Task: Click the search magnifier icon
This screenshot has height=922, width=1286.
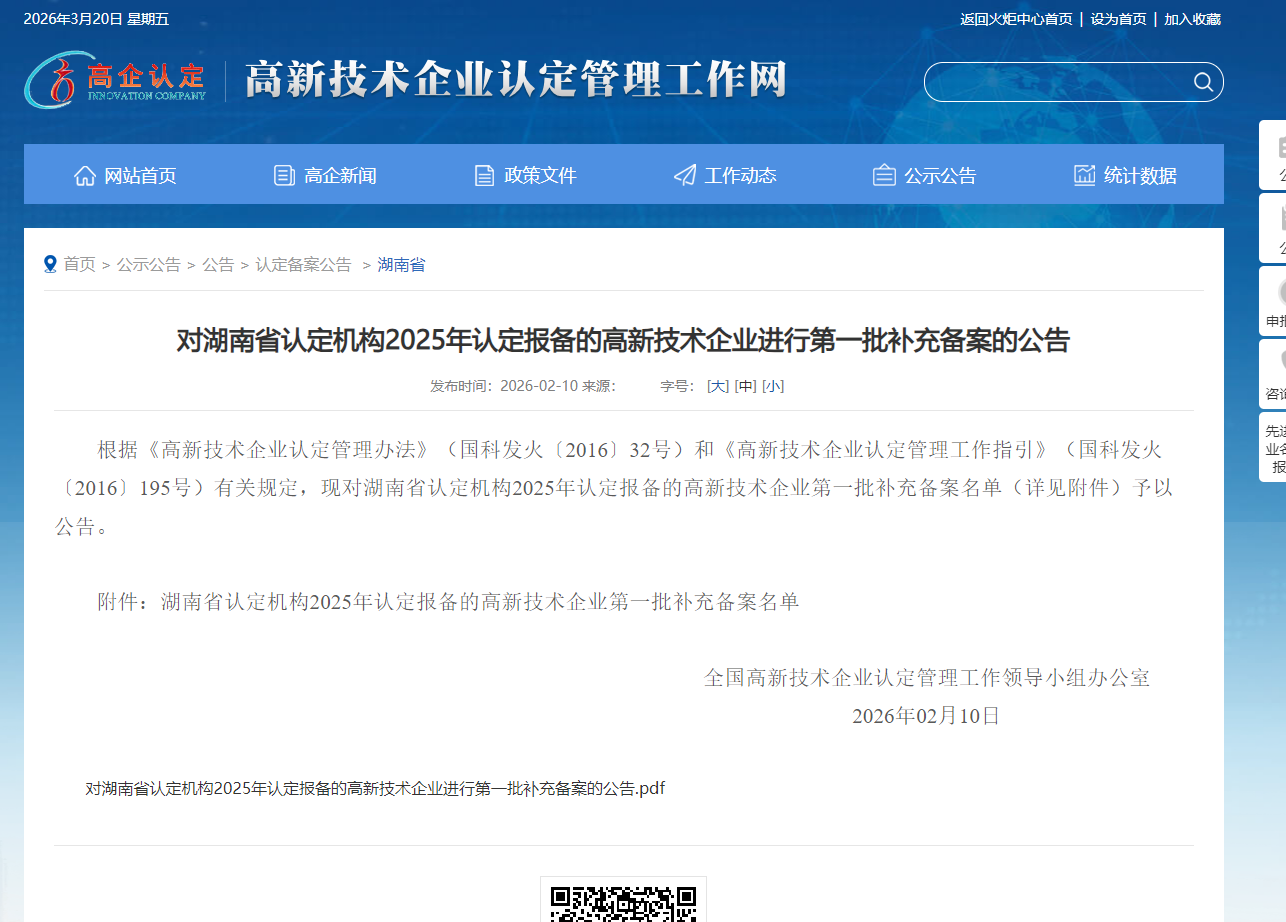Action: (x=1202, y=82)
